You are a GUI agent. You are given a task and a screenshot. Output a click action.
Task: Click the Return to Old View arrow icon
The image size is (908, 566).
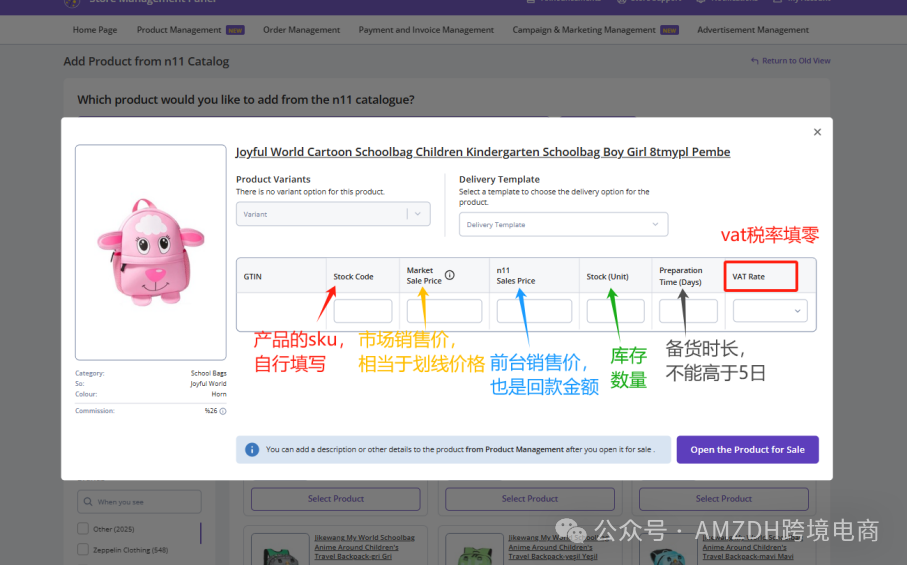coord(755,61)
